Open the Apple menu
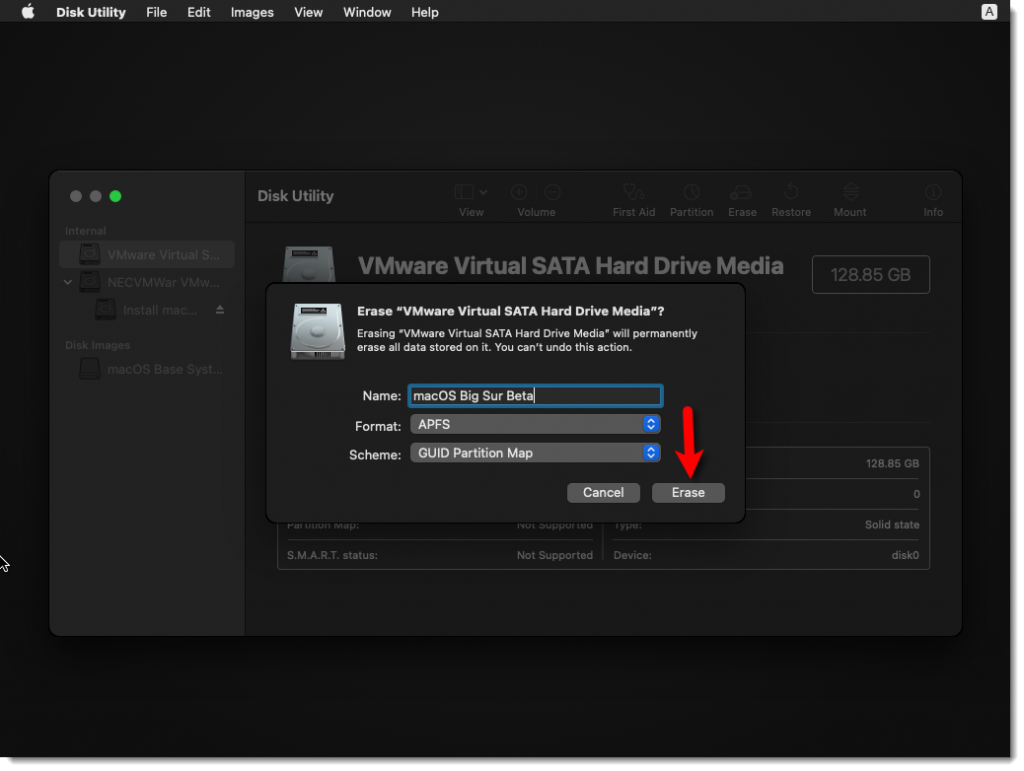This screenshot has width=1024, height=771. click(27, 12)
